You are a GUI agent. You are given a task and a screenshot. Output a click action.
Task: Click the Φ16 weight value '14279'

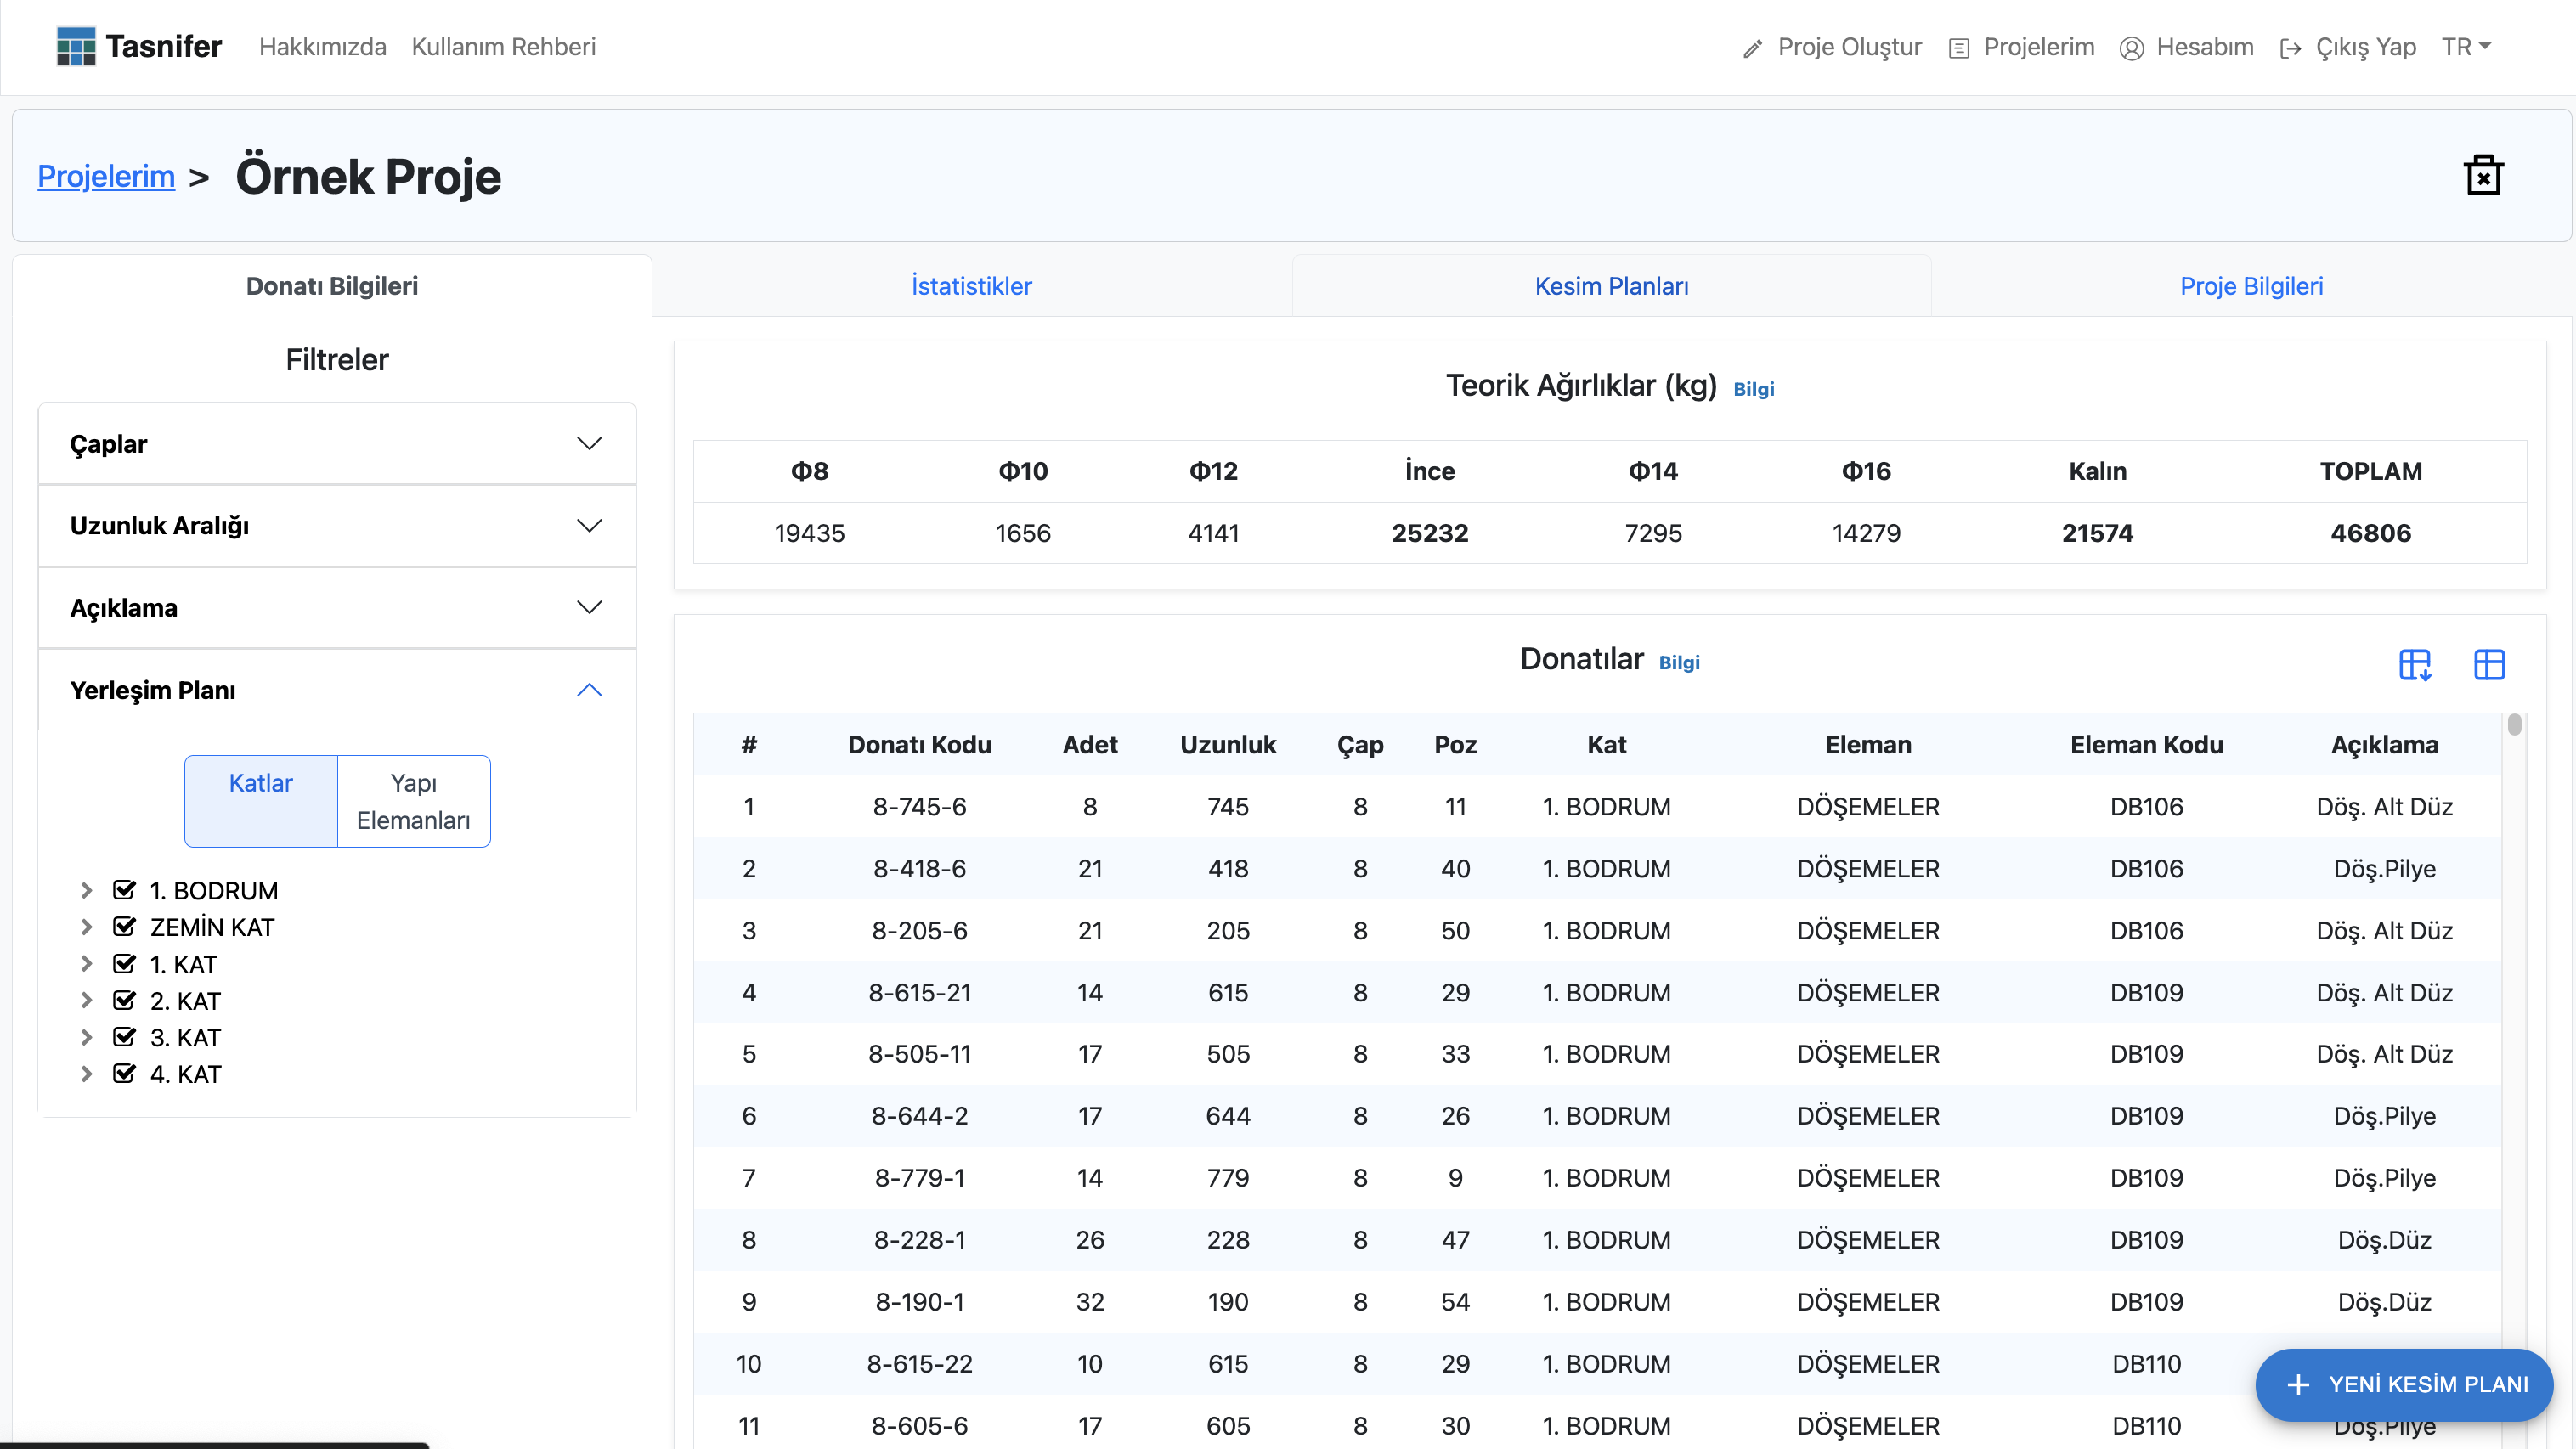tap(1866, 533)
